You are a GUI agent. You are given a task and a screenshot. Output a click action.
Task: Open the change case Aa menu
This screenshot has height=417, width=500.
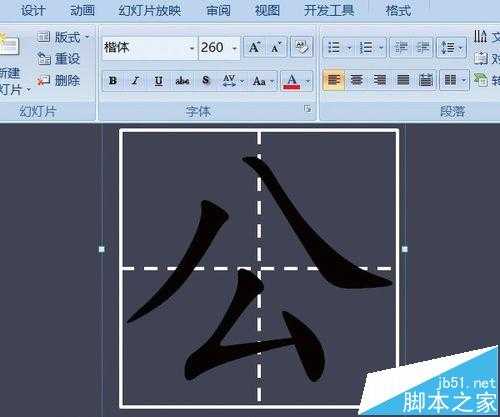point(263,80)
